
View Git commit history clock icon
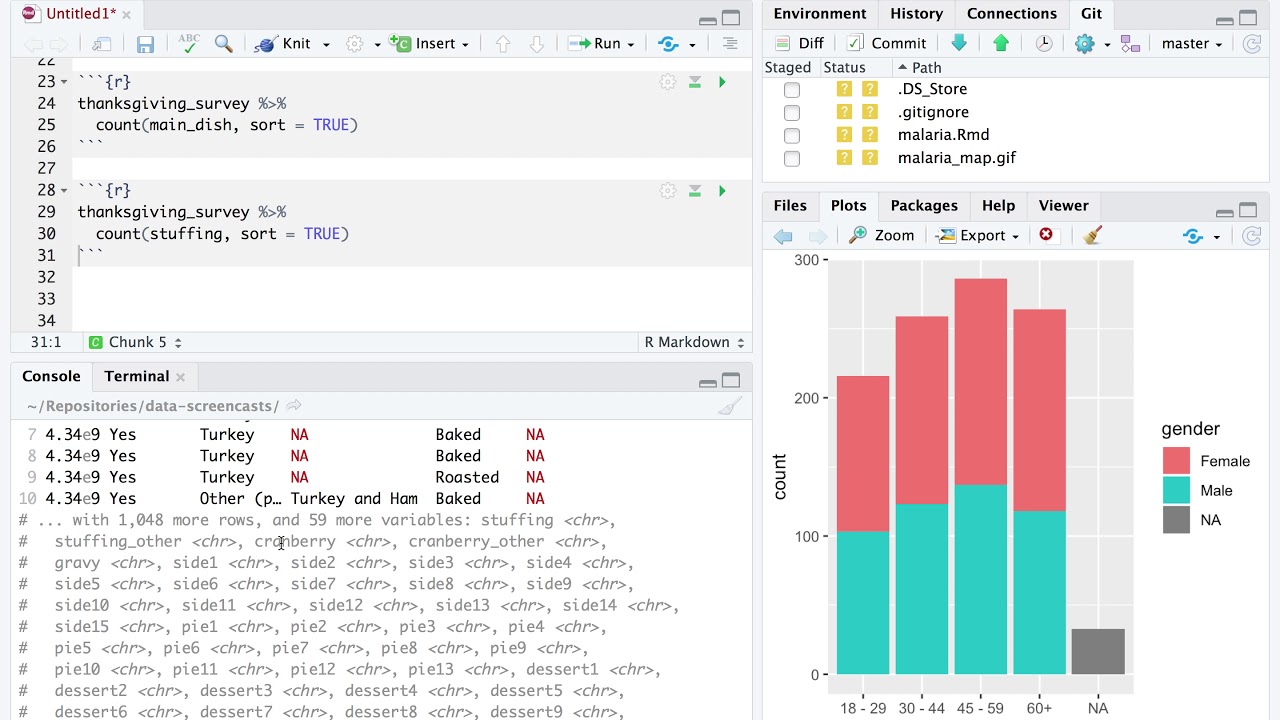[x=1043, y=43]
